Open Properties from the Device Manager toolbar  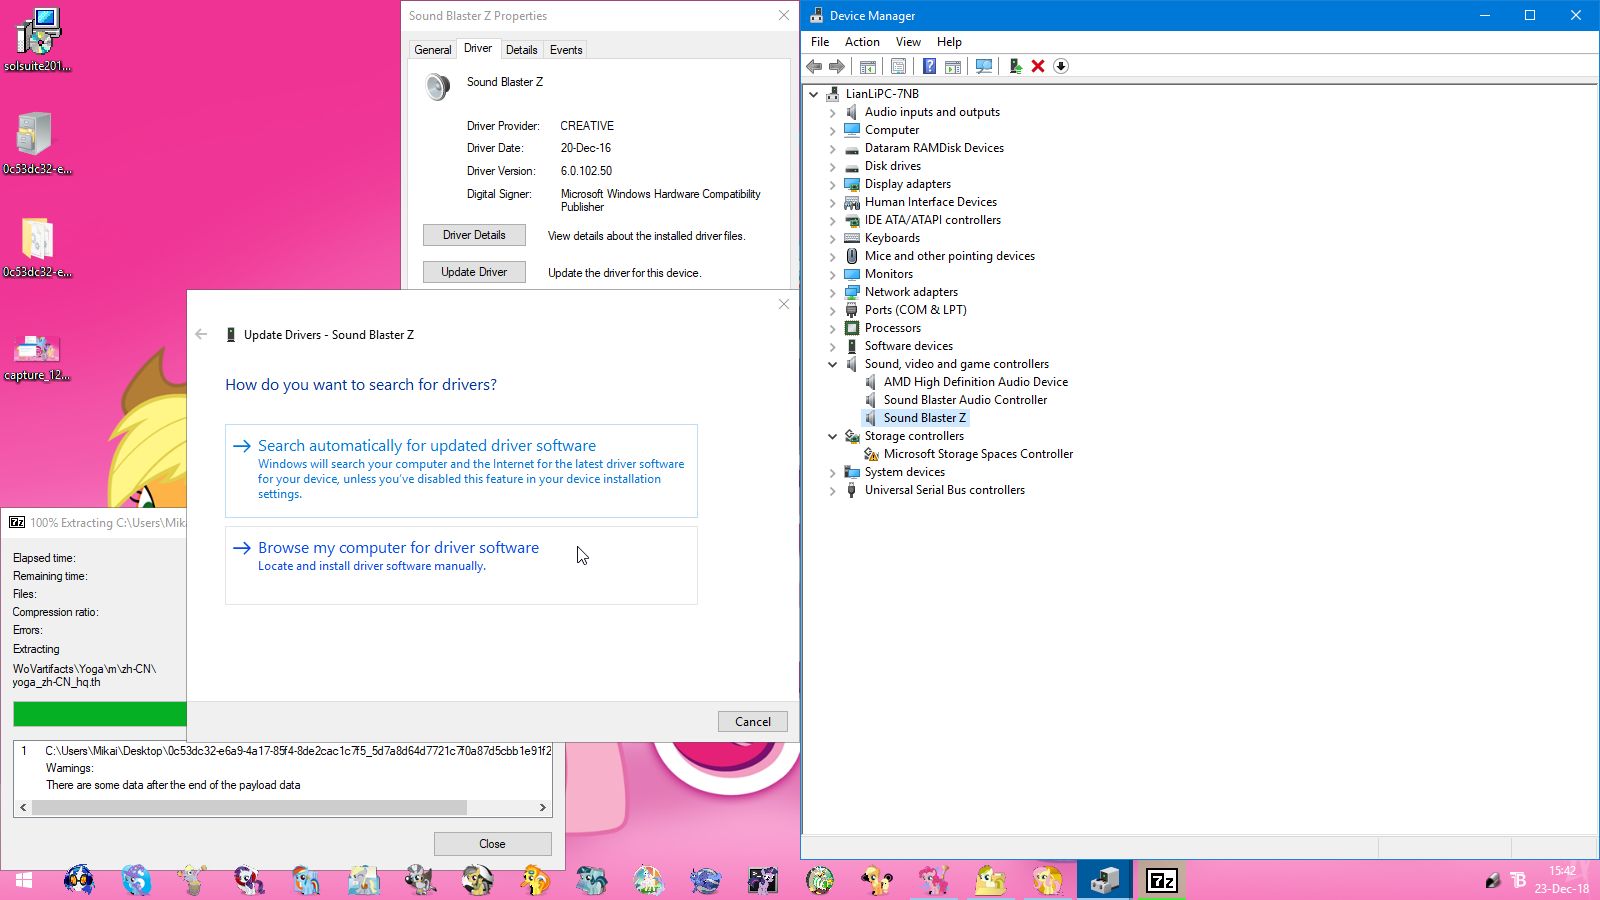(x=898, y=66)
